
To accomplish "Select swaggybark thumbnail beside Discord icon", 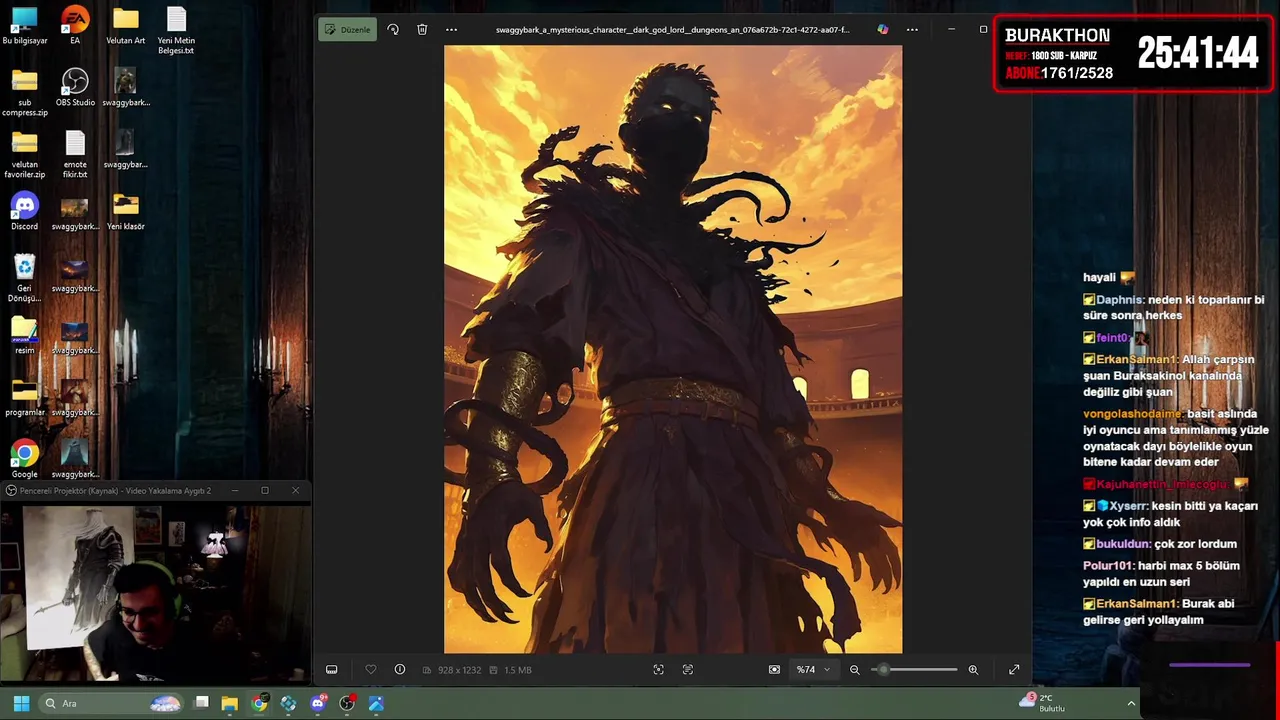I will tap(75, 212).
